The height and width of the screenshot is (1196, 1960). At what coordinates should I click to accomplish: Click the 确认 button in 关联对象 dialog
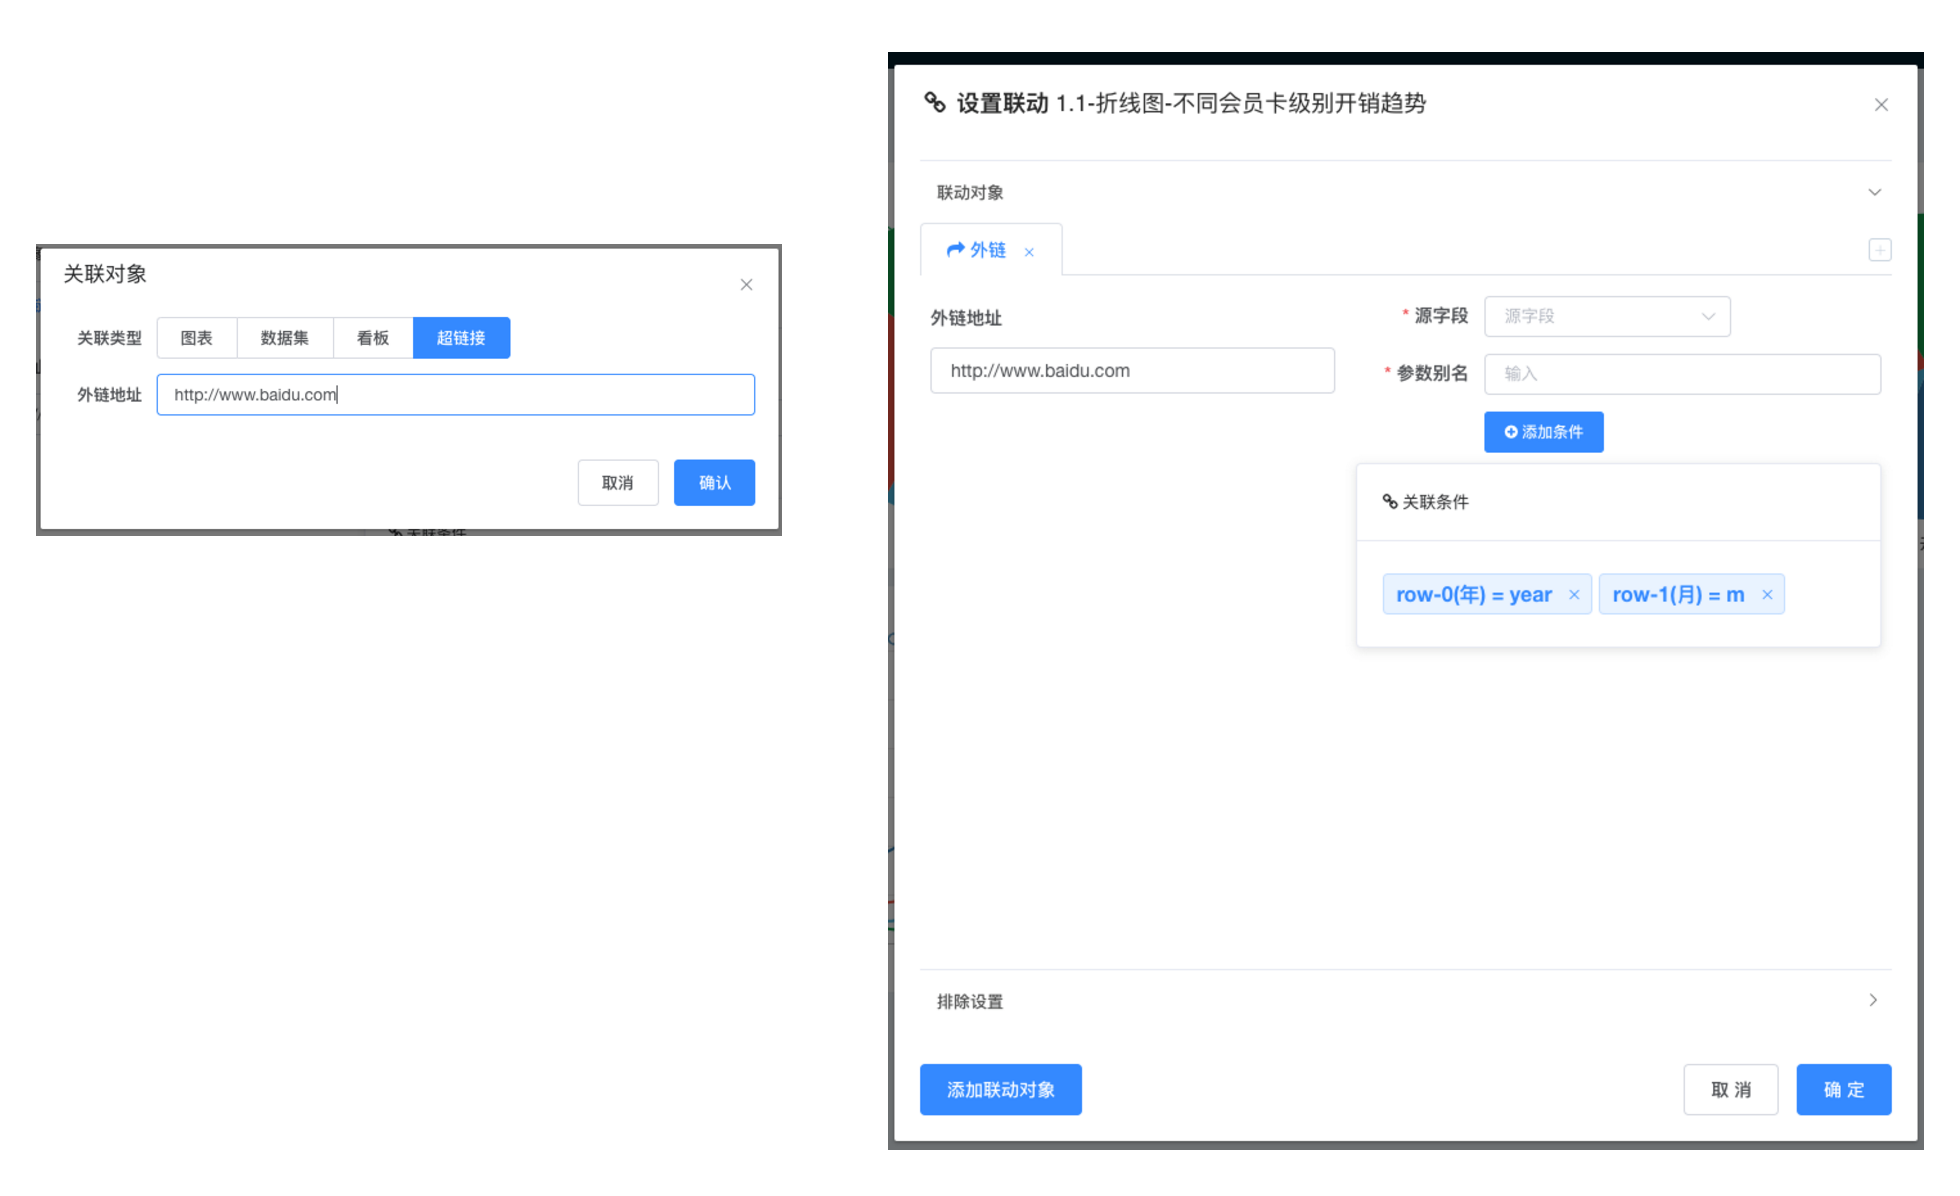(714, 483)
